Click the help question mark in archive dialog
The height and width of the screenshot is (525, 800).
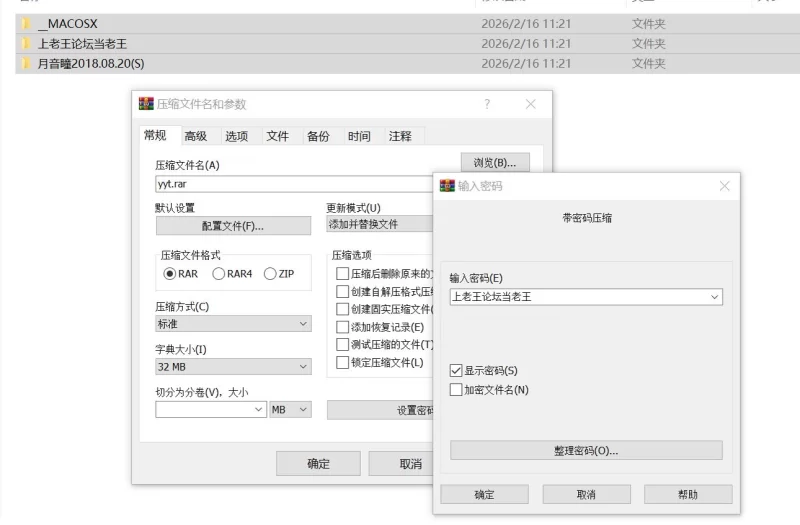(487, 104)
